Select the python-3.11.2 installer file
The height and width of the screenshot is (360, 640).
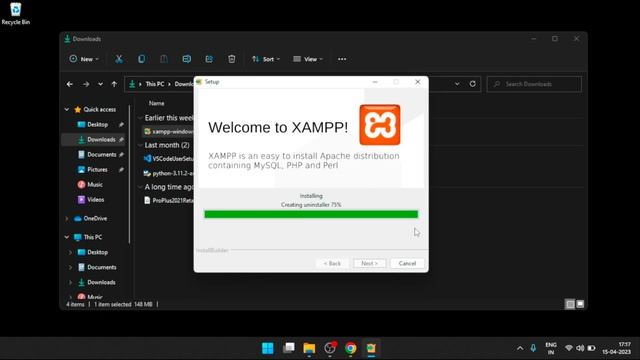(169, 173)
